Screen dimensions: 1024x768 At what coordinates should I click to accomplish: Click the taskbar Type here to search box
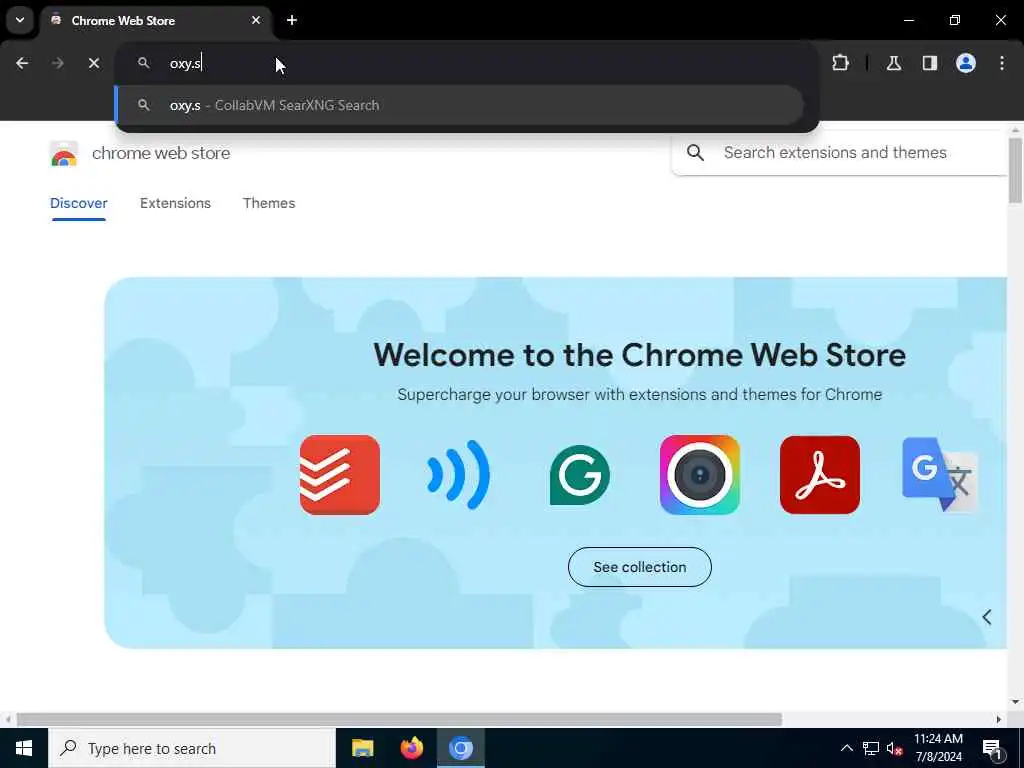(192, 748)
